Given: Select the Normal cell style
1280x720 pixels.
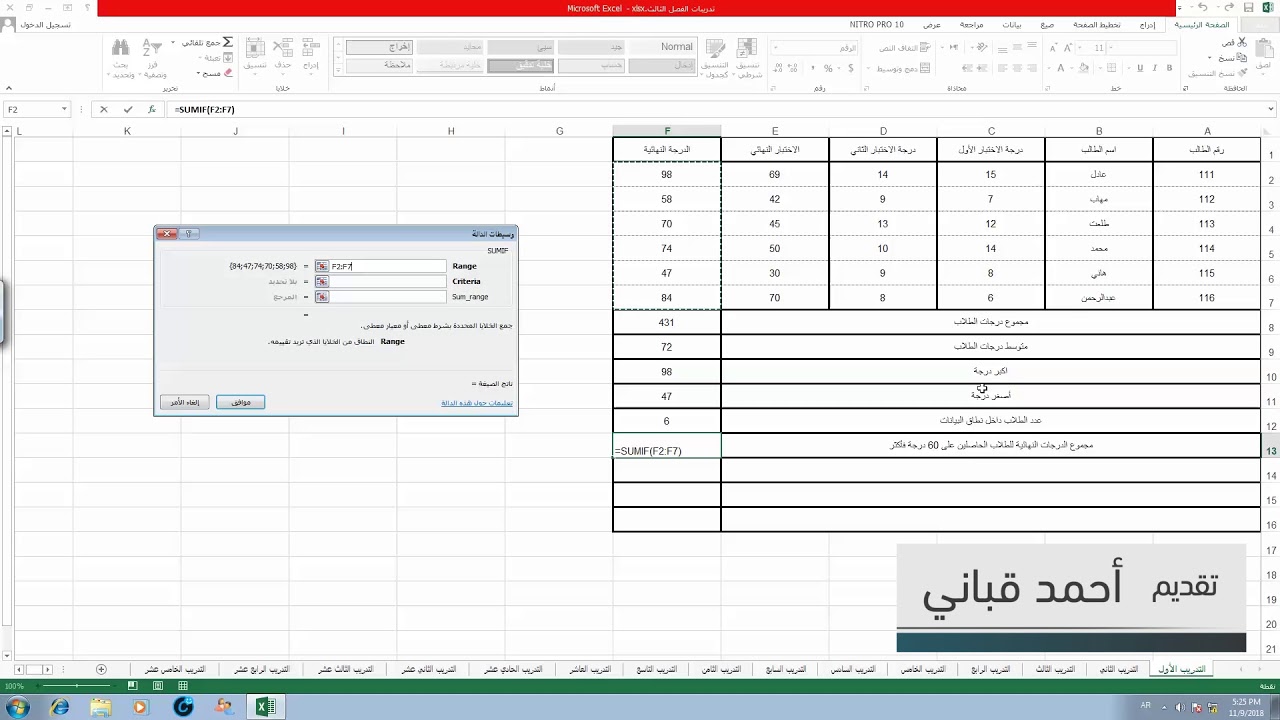Looking at the screenshot, I should [662, 47].
